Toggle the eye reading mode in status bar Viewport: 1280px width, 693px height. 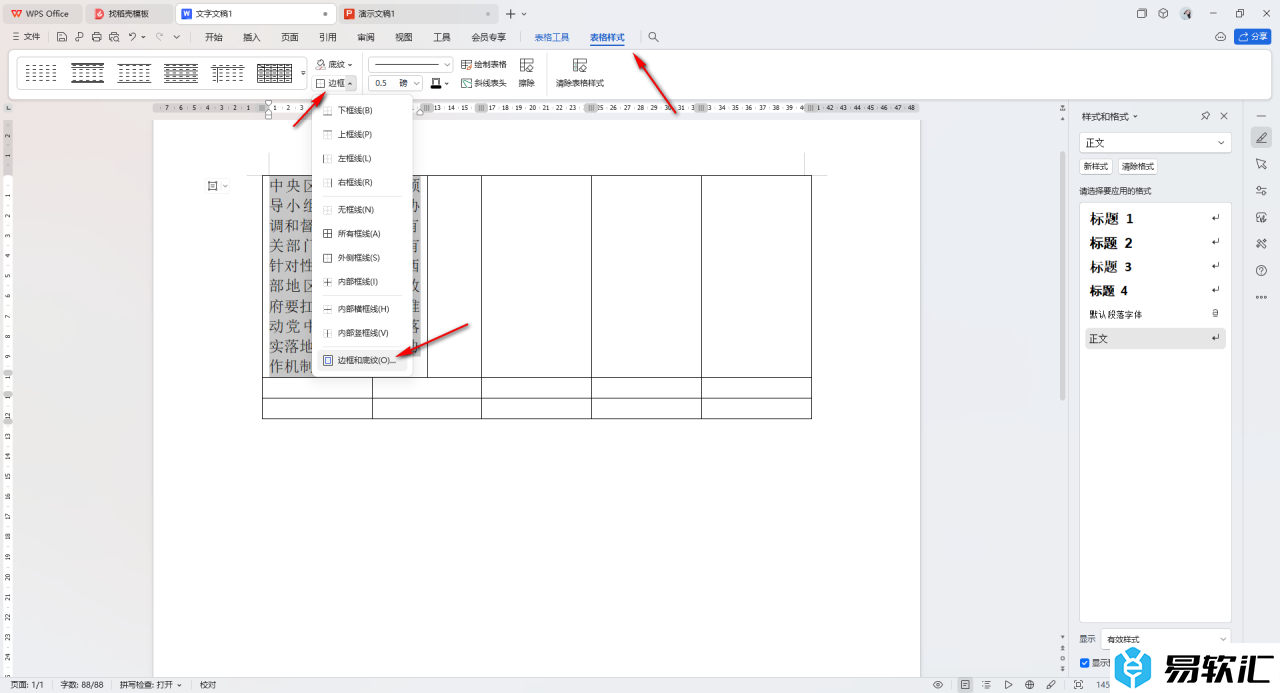[x=938, y=685]
